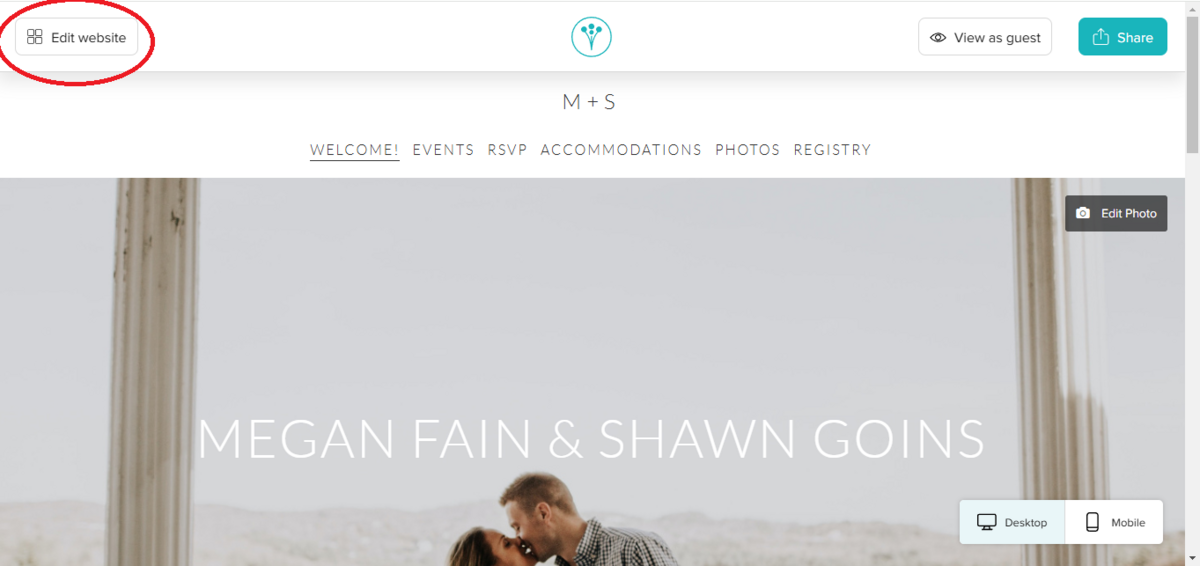
Task: Click the teal Share button
Action: (1123, 37)
